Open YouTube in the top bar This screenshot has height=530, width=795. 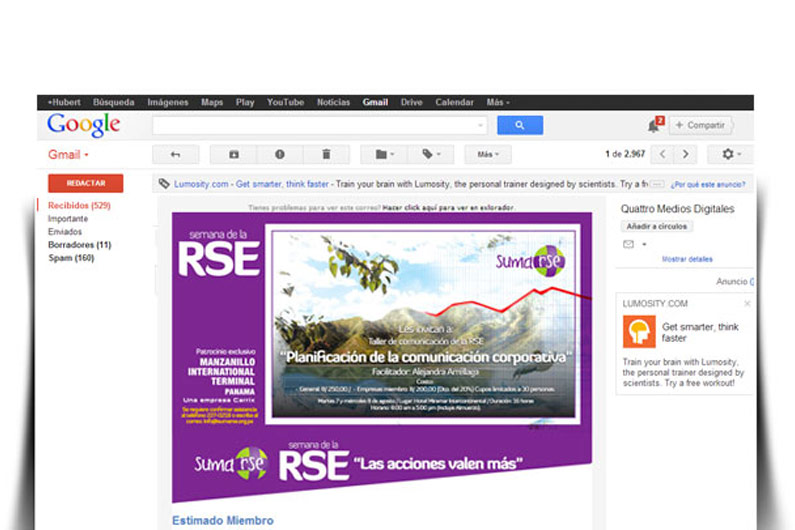point(285,102)
